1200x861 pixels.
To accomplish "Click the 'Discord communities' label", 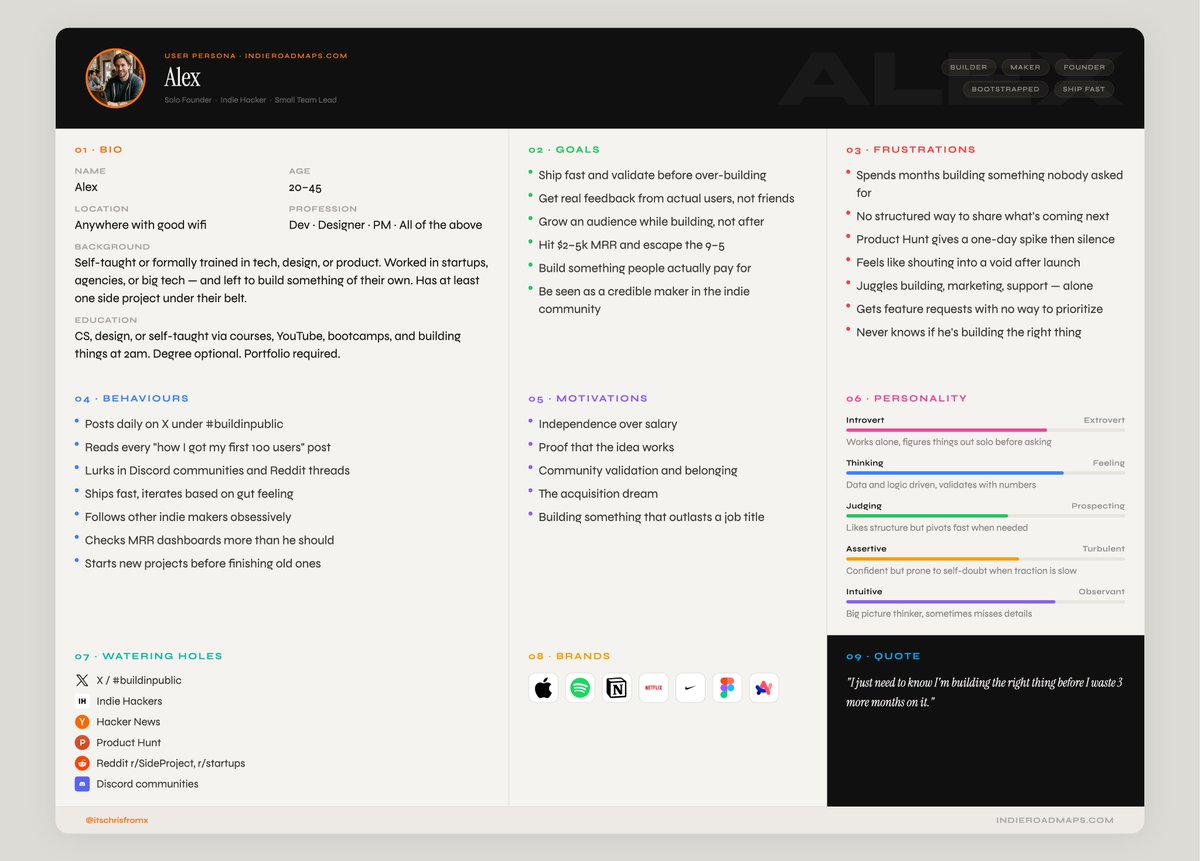I will (x=147, y=784).
